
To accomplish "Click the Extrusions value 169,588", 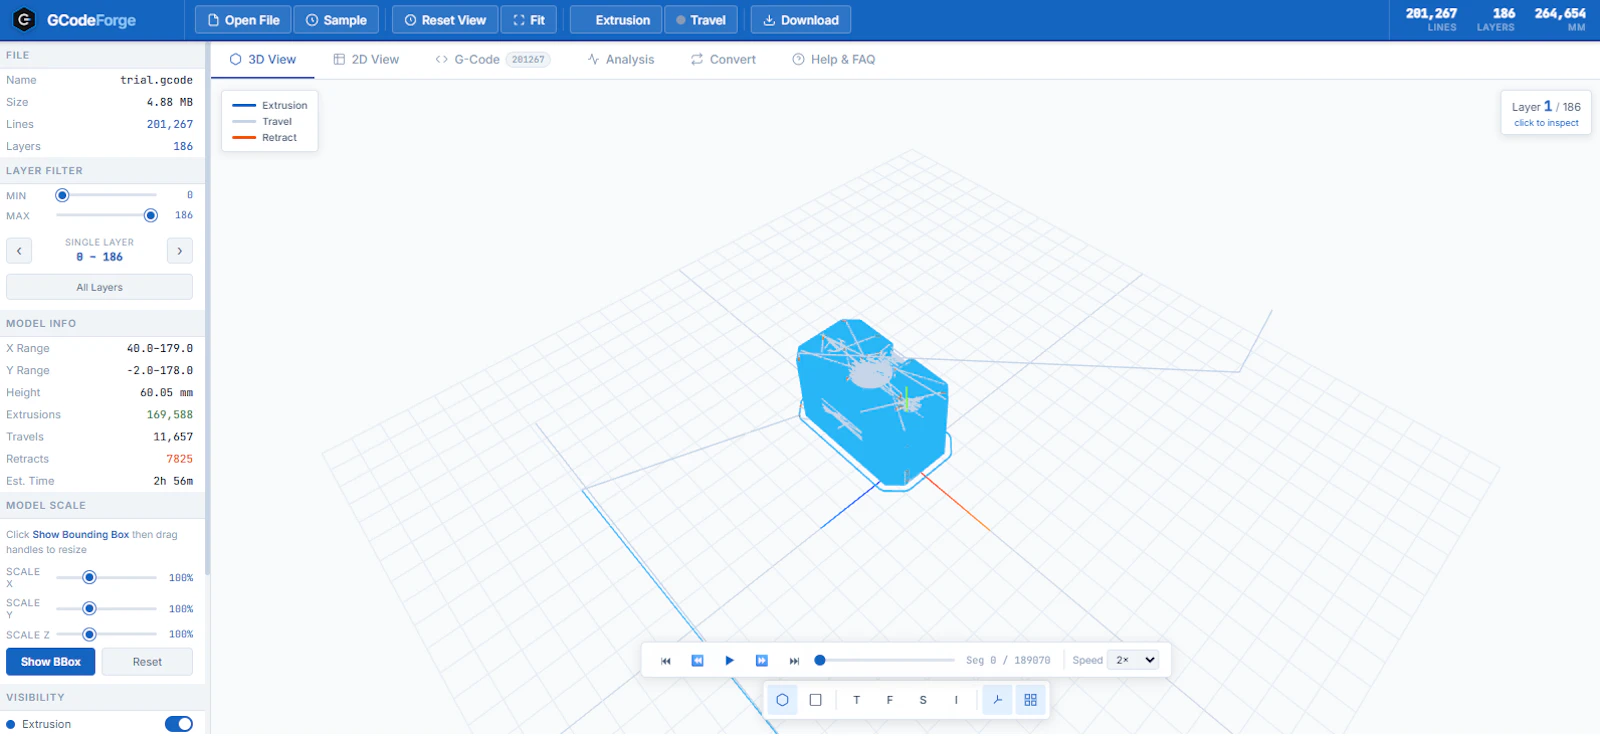I will coord(170,415).
